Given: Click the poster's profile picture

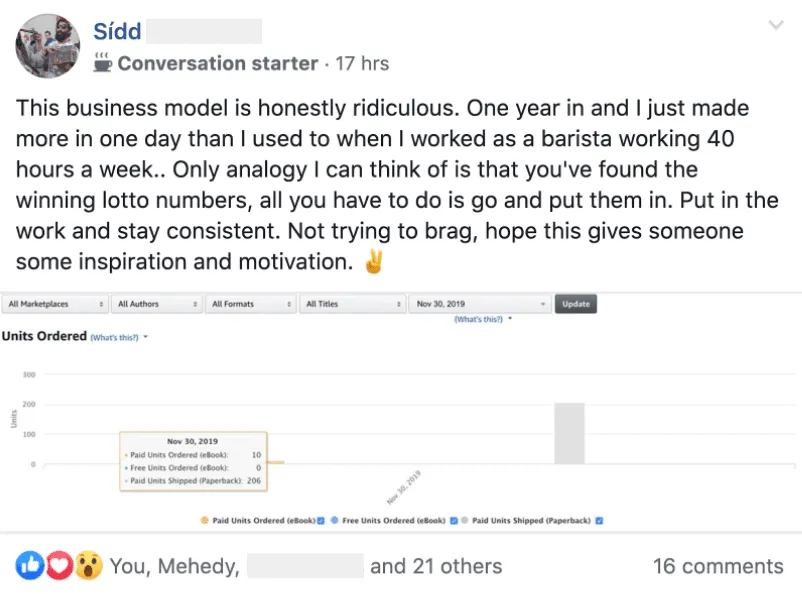Looking at the screenshot, I should tap(47, 46).
